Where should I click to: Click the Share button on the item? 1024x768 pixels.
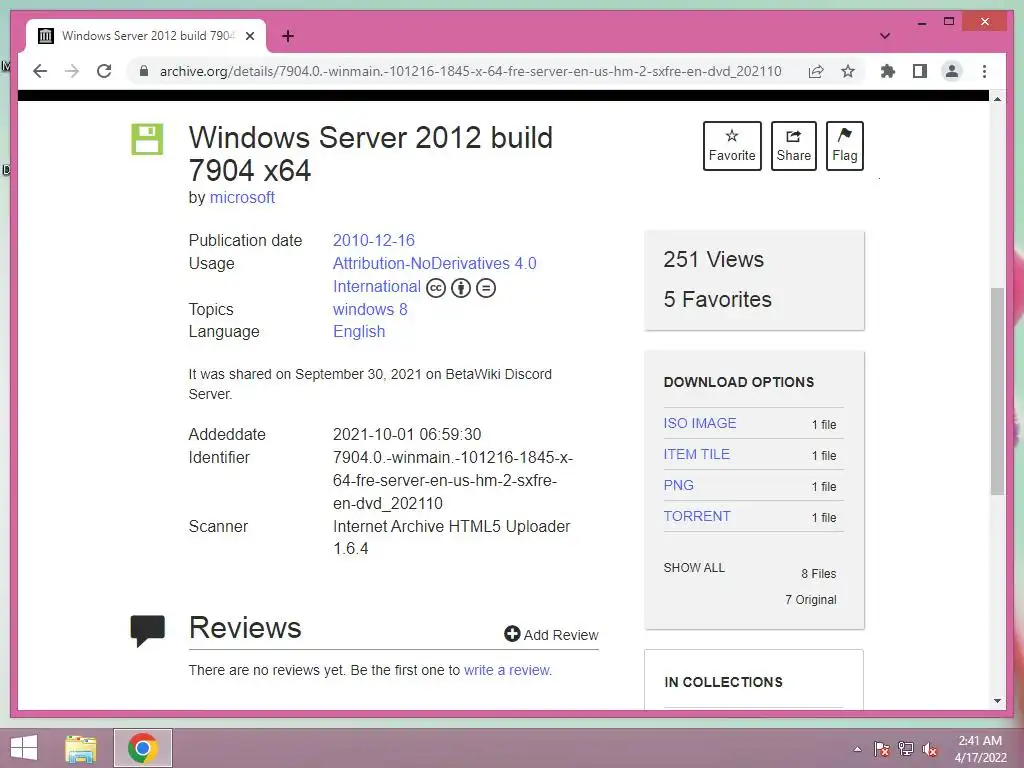click(793, 146)
